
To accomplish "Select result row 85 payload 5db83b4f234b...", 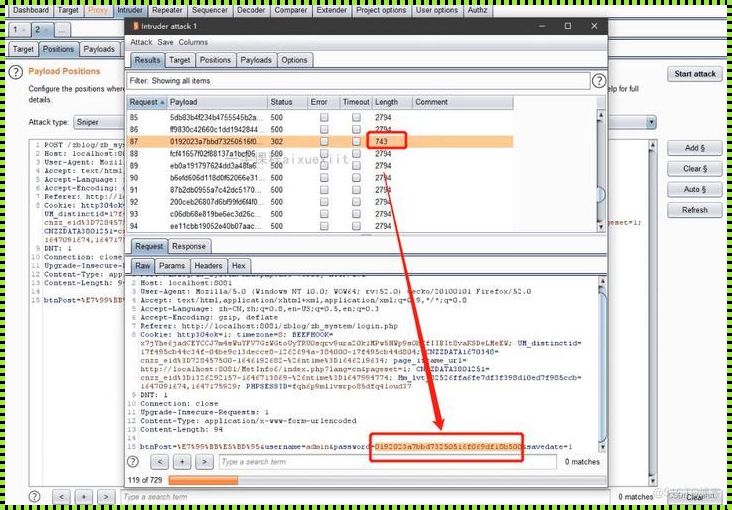I will [320, 117].
